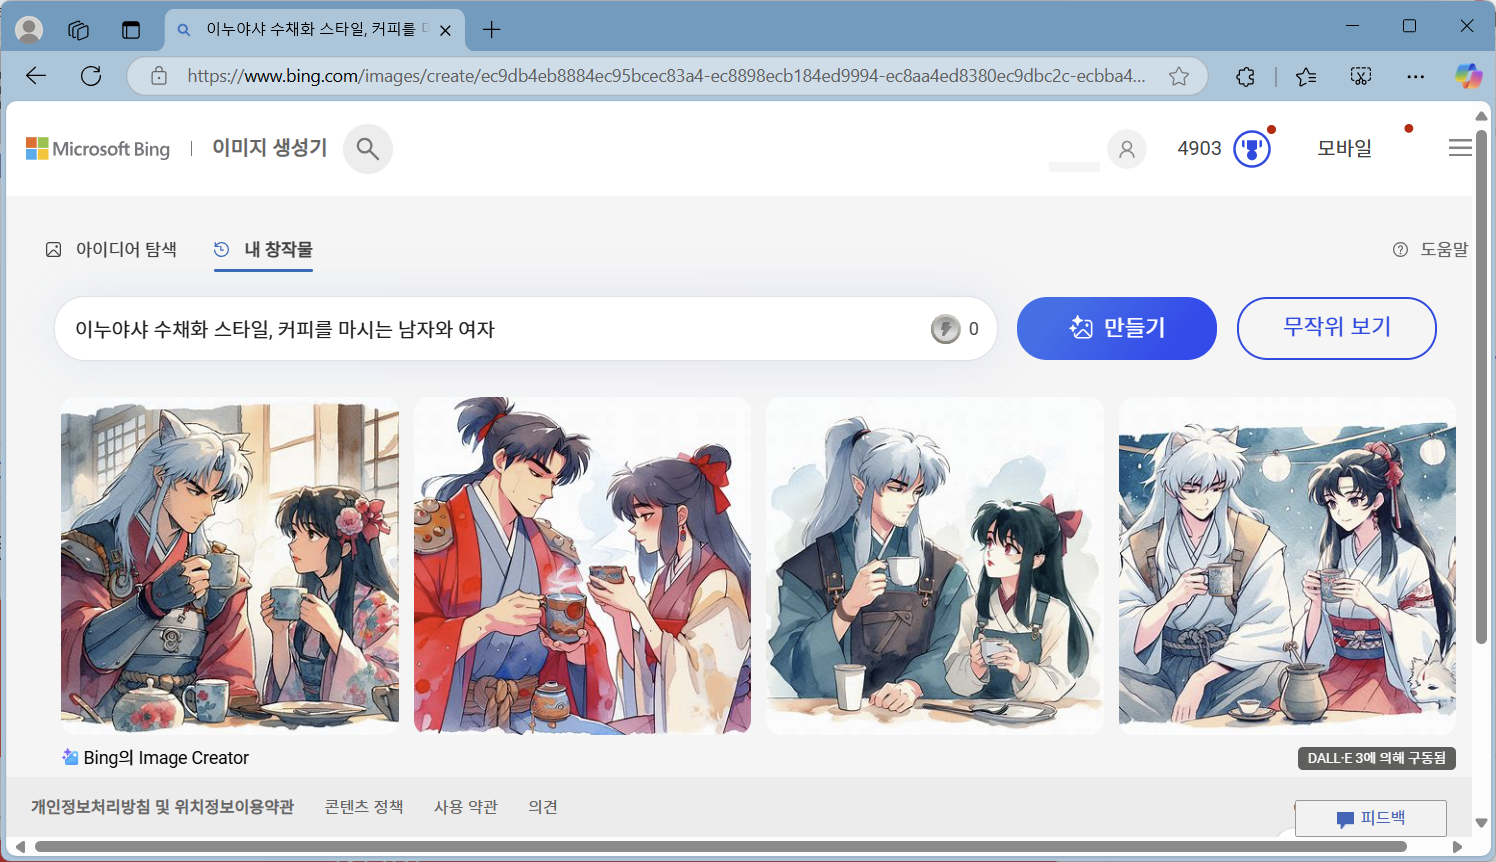Click the 4903 rewards points
1496x862 pixels.
[1199, 149]
